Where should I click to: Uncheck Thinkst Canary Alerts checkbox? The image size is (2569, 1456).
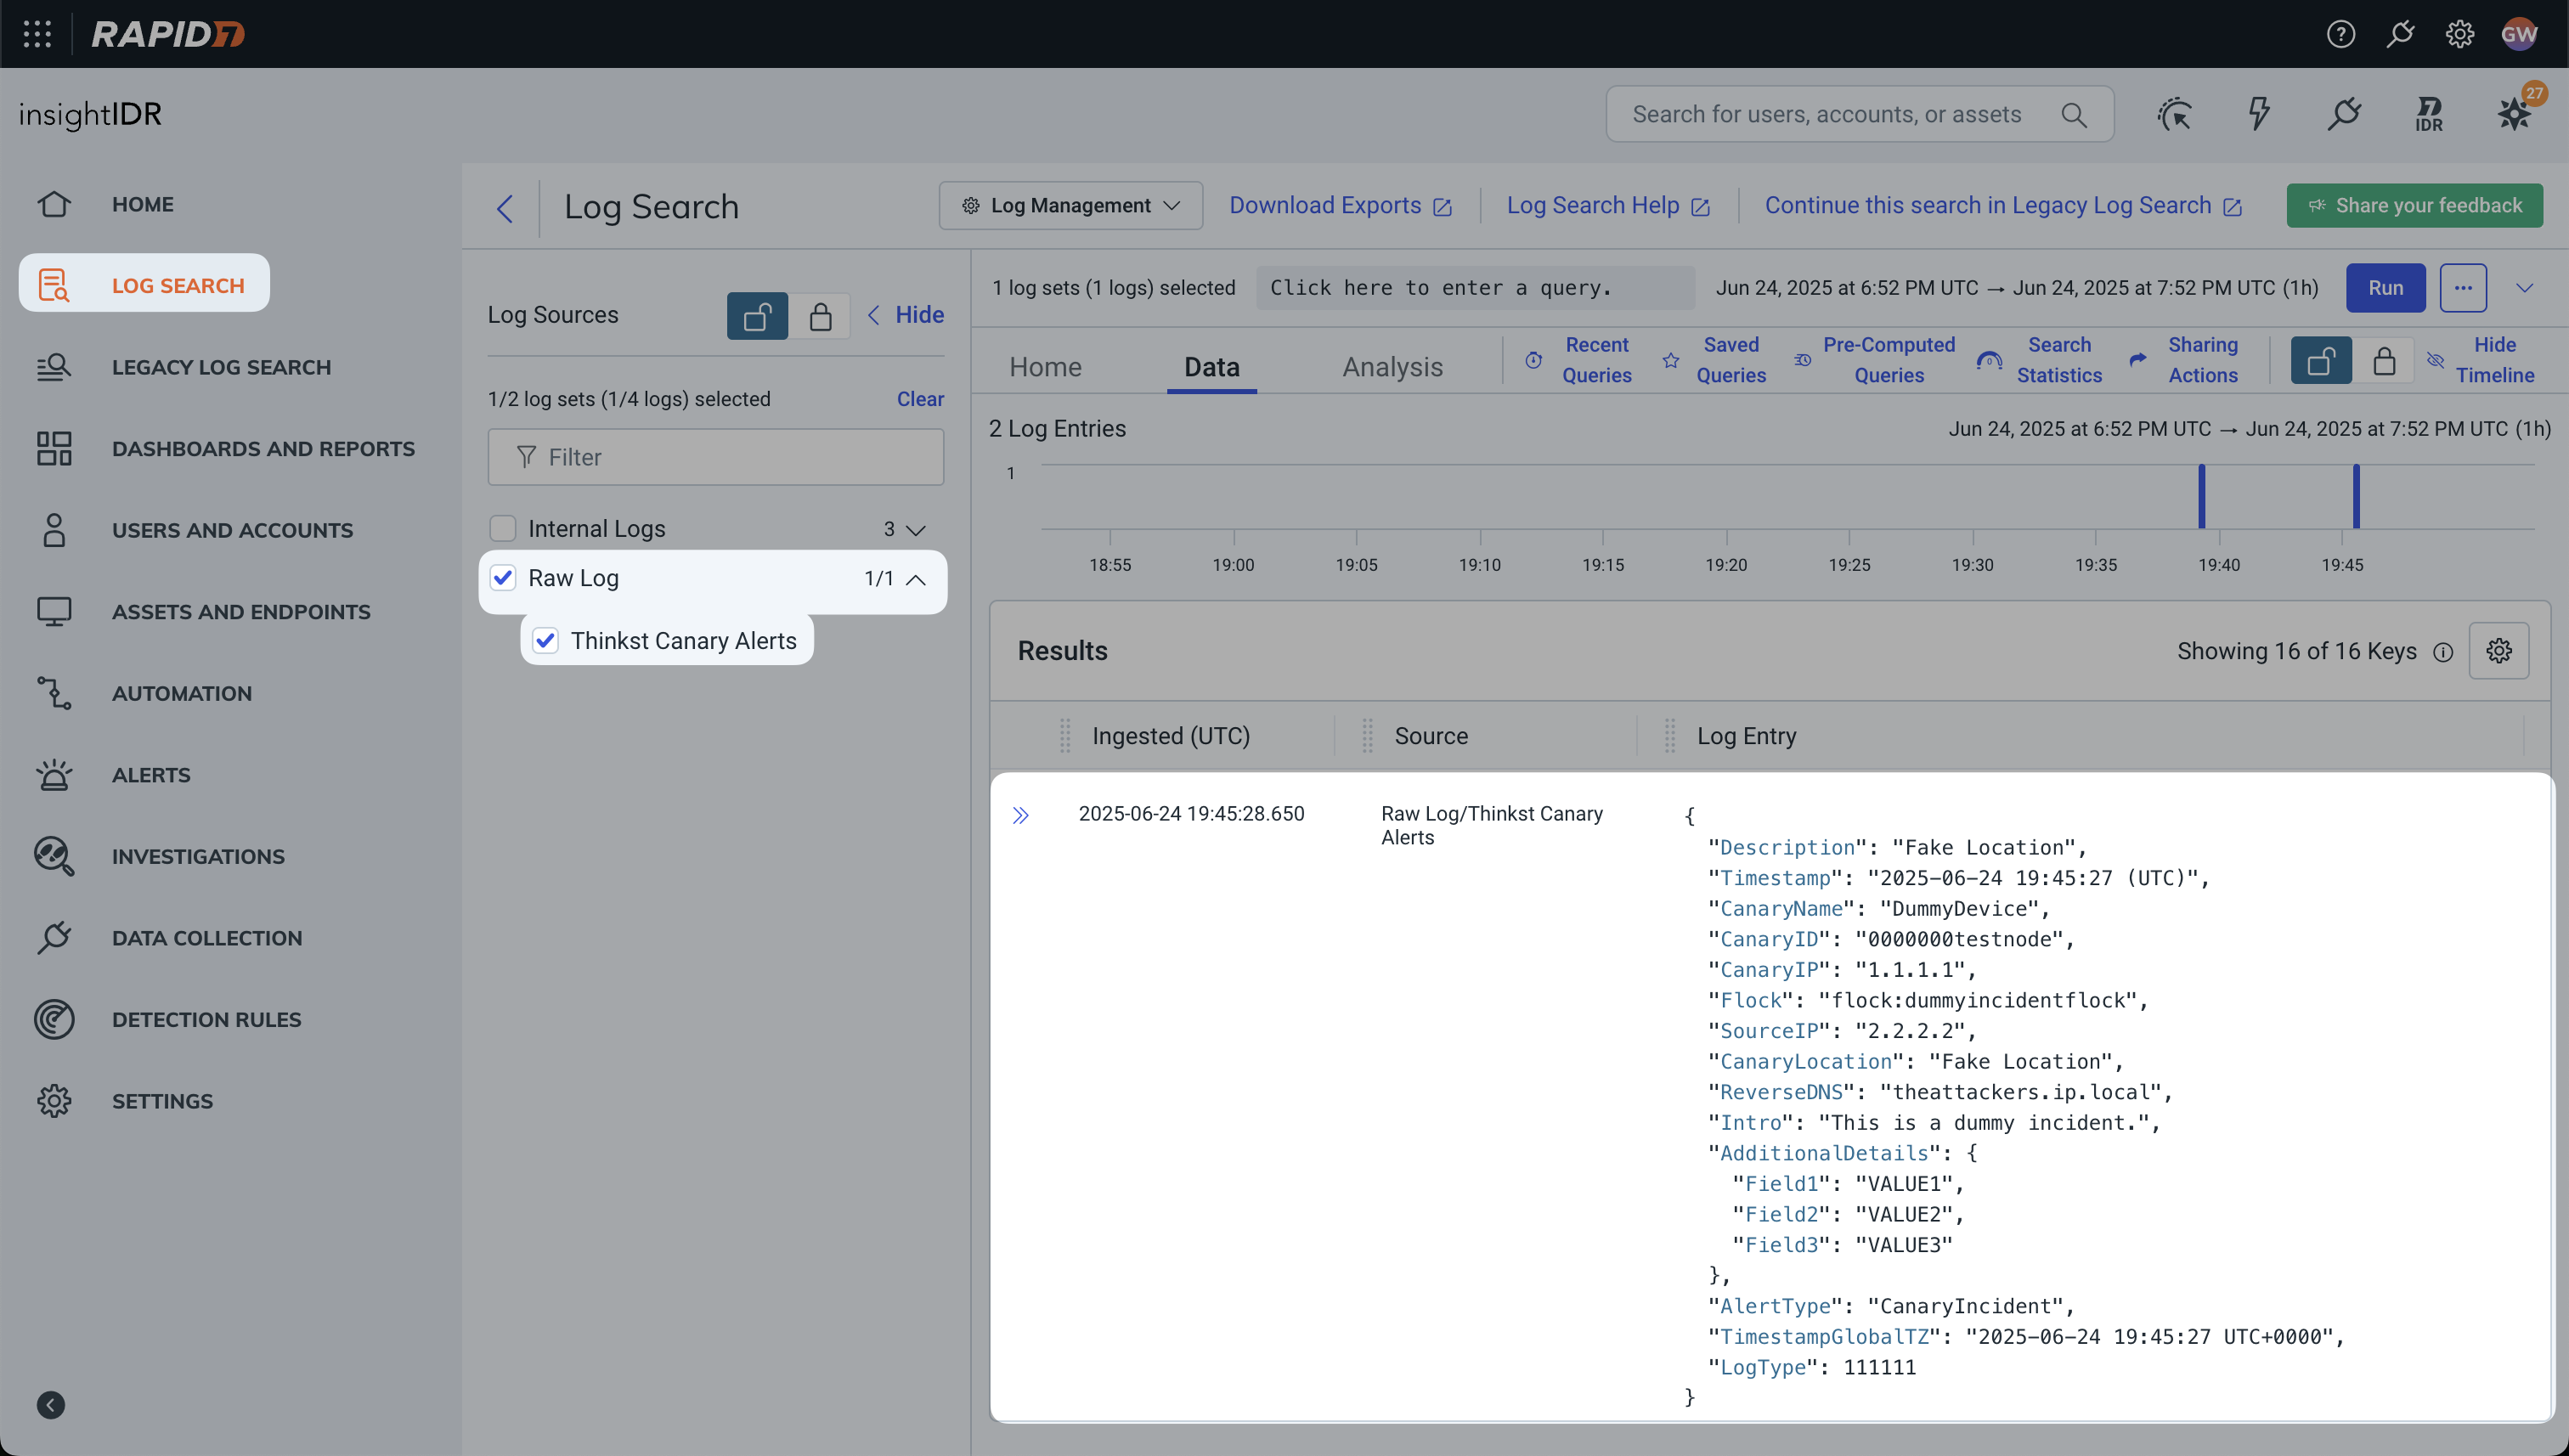(x=545, y=640)
